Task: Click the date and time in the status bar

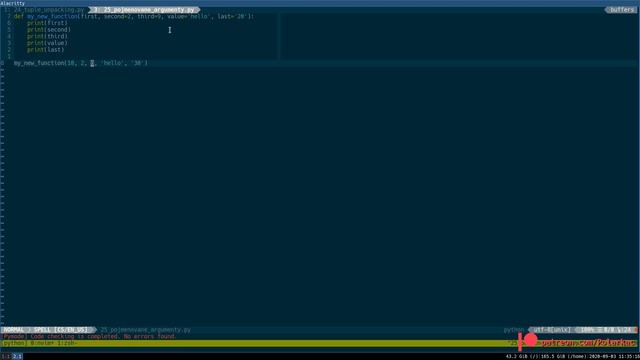Action: point(614,356)
